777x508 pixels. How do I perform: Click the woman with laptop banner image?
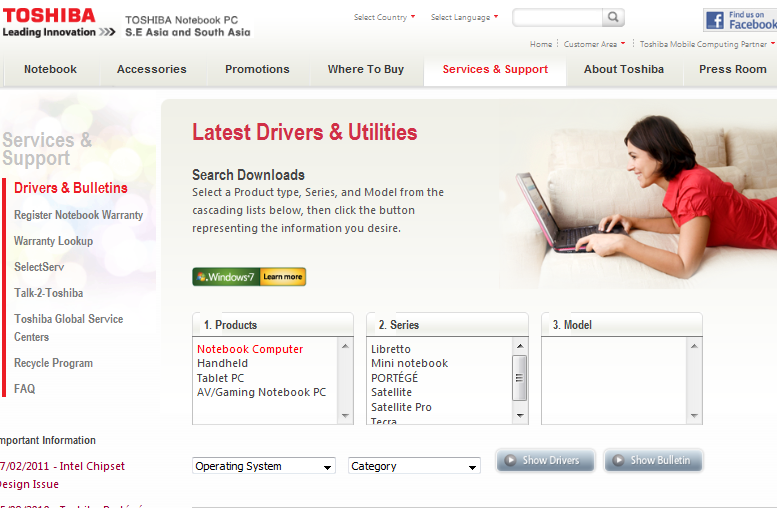(639, 201)
